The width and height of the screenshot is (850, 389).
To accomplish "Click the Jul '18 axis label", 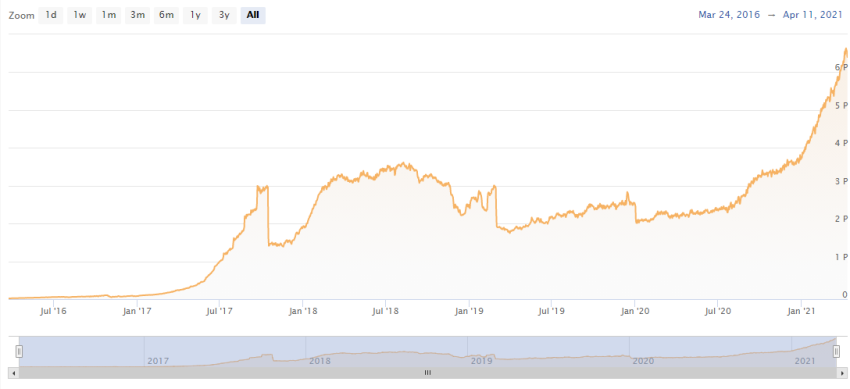I will tap(386, 311).
